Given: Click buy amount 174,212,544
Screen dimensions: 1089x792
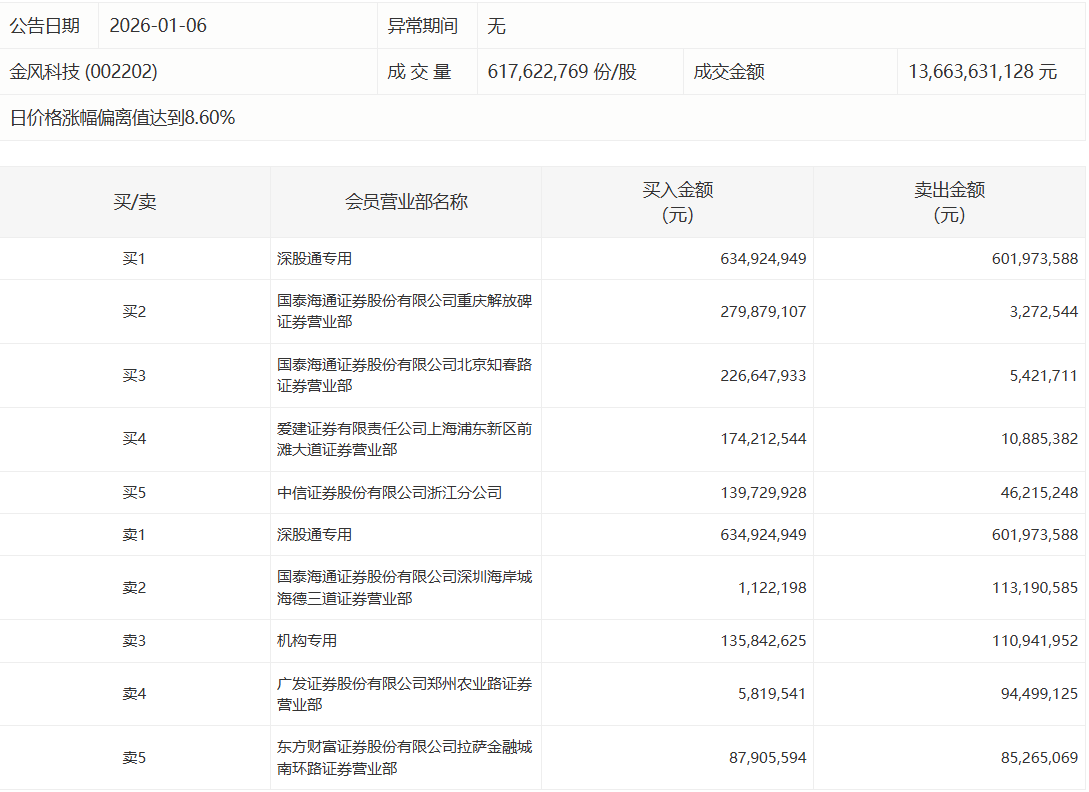Looking at the screenshot, I should pos(763,438).
